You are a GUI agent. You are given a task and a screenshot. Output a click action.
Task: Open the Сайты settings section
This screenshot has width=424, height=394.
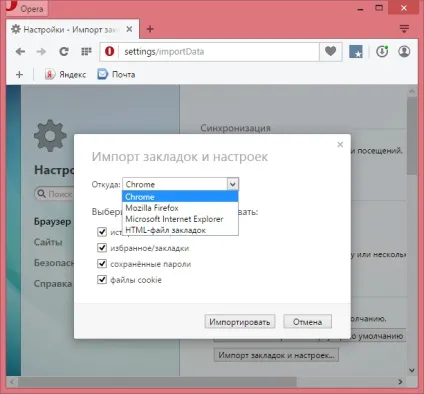coord(48,242)
